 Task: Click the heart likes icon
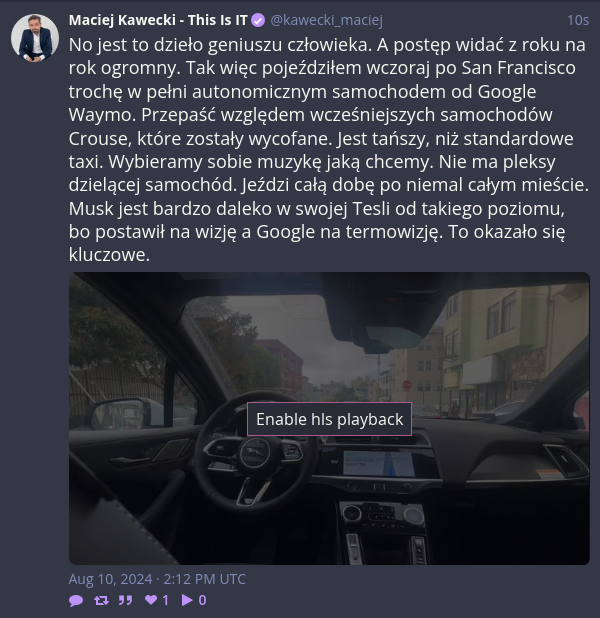click(x=151, y=600)
